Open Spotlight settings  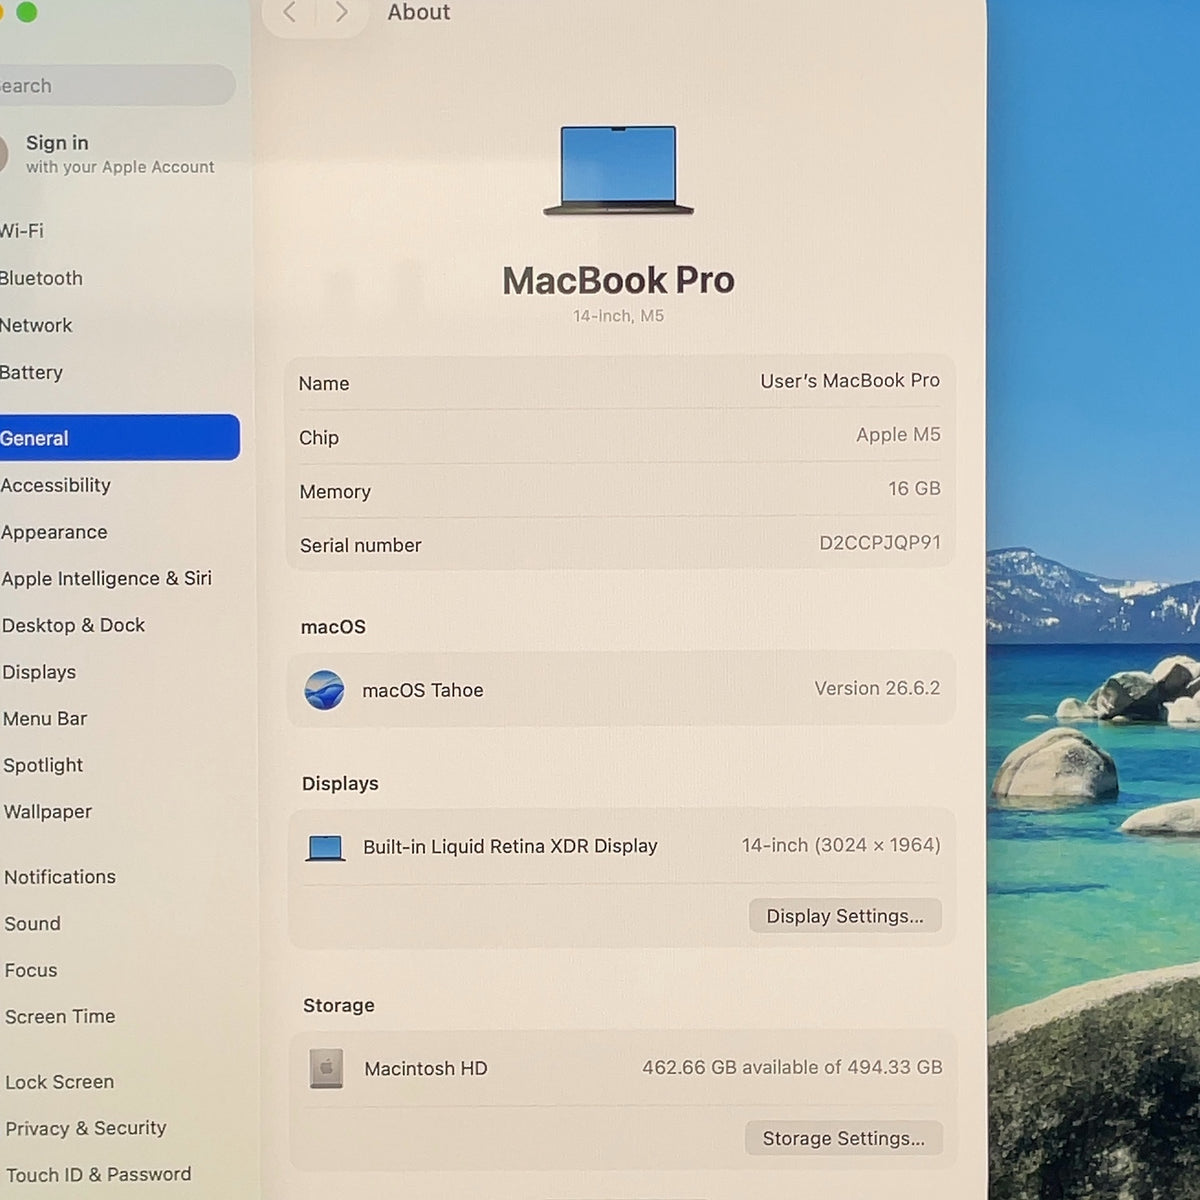pyautogui.click(x=43, y=765)
